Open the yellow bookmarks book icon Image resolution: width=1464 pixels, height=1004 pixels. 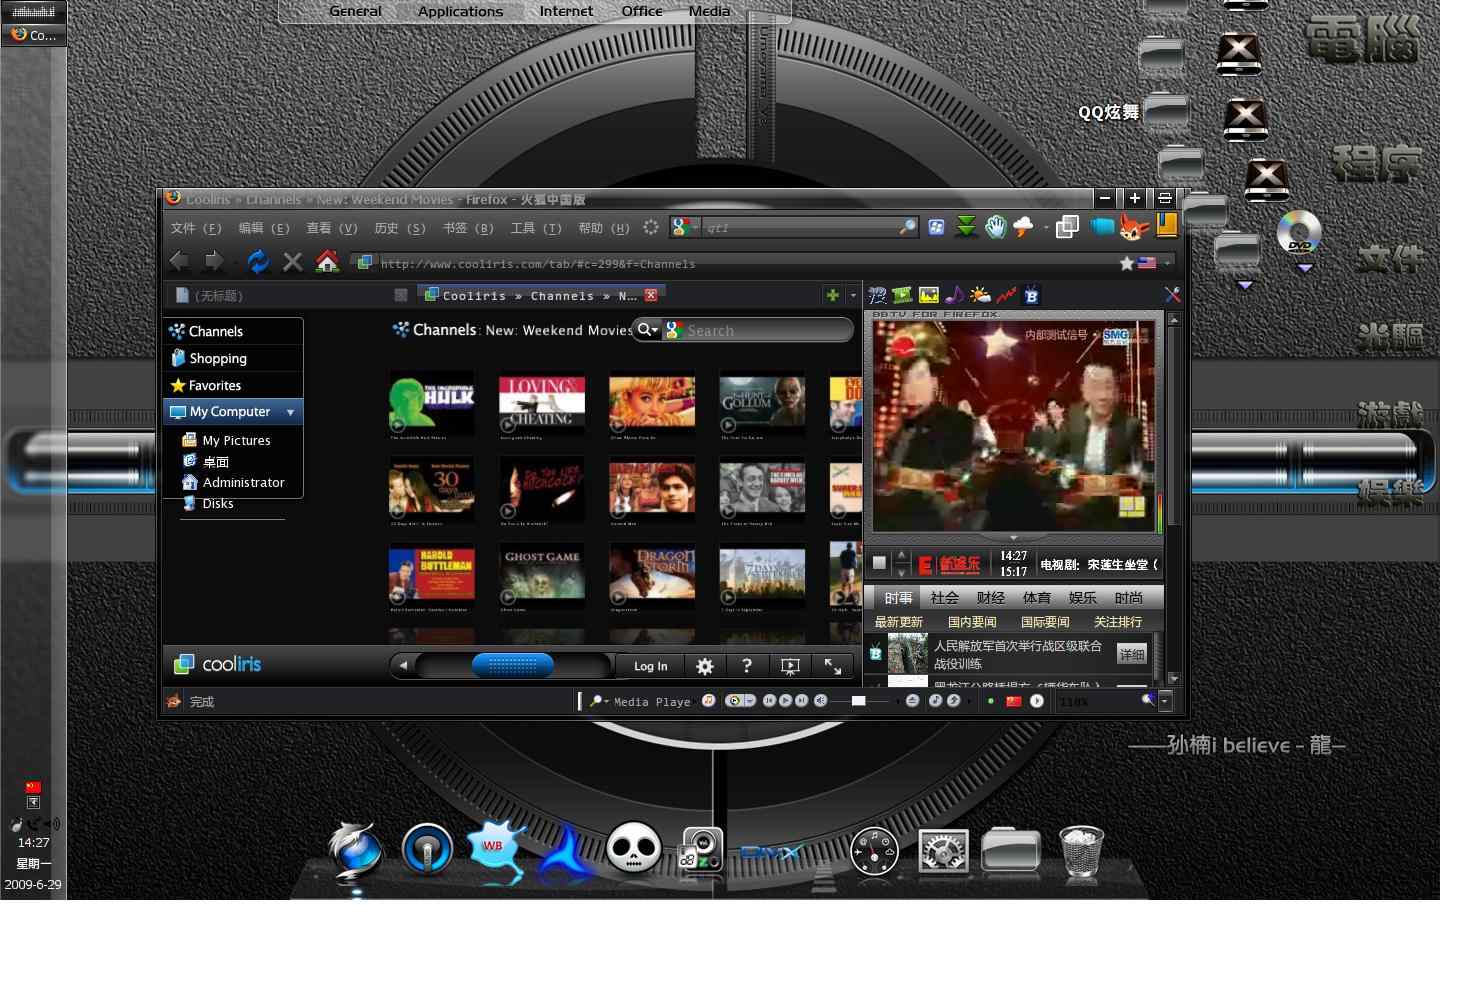[x=1166, y=226]
